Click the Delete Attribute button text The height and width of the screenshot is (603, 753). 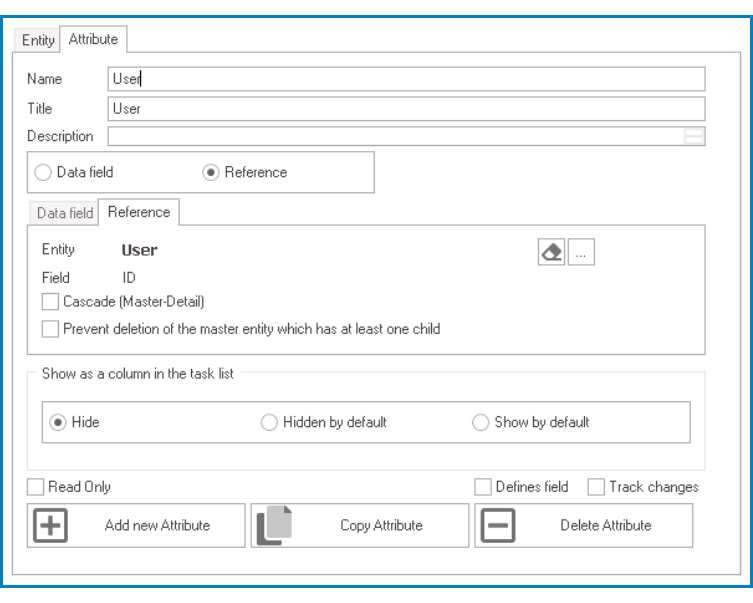pos(606,525)
